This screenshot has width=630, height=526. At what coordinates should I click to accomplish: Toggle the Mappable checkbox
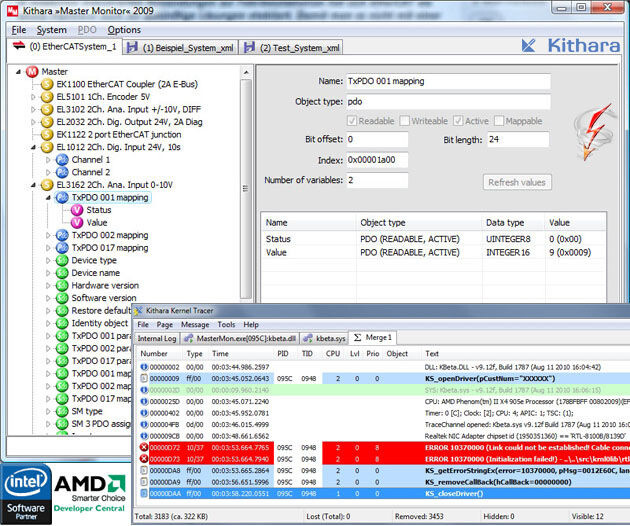coord(499,121)
